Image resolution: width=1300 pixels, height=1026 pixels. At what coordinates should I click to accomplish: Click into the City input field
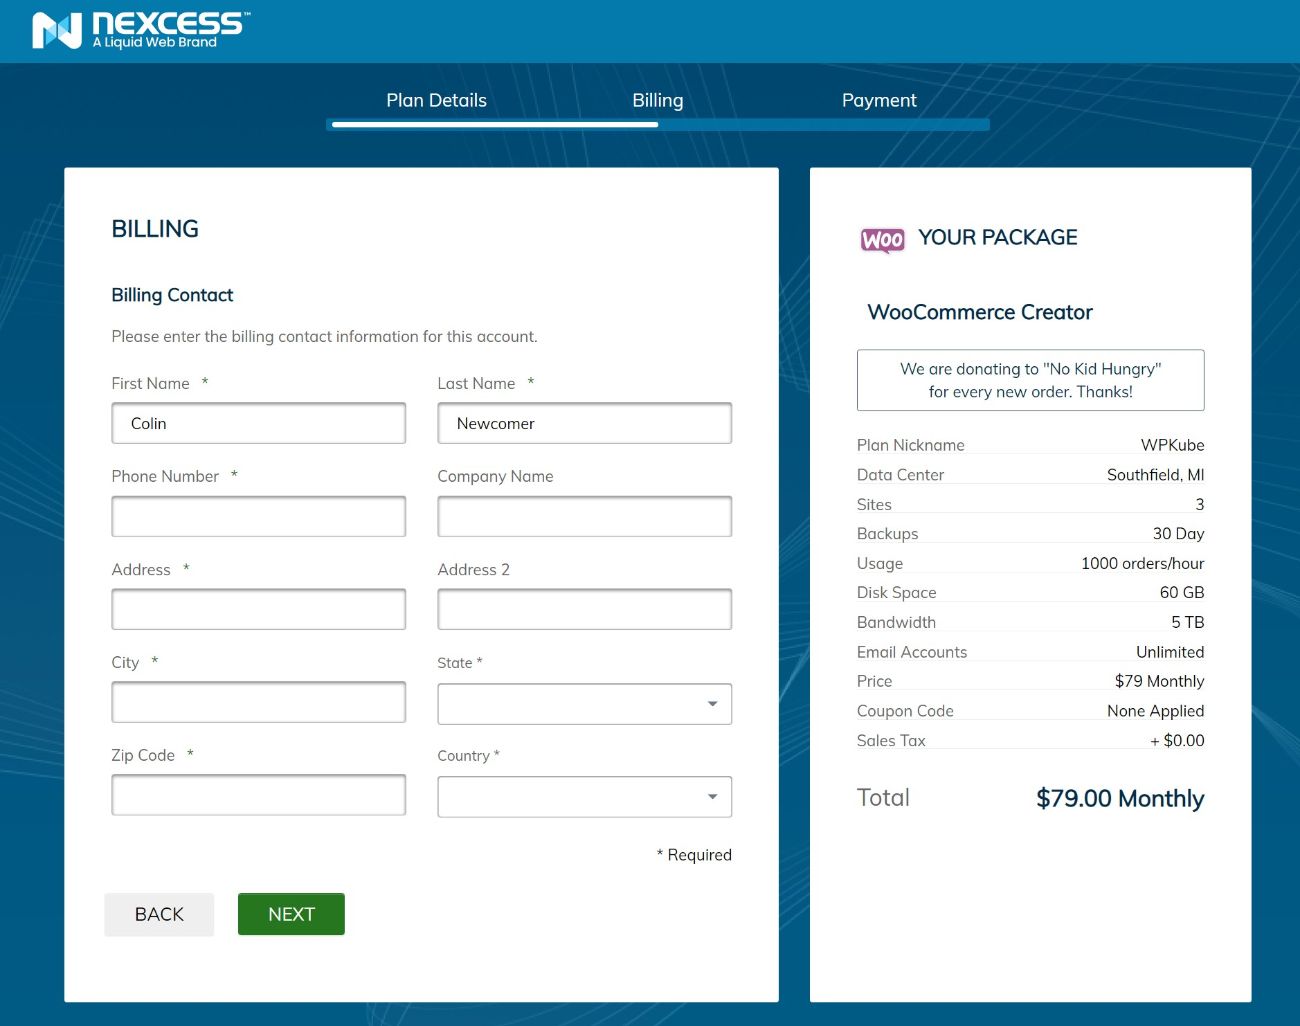click(259, 702)
